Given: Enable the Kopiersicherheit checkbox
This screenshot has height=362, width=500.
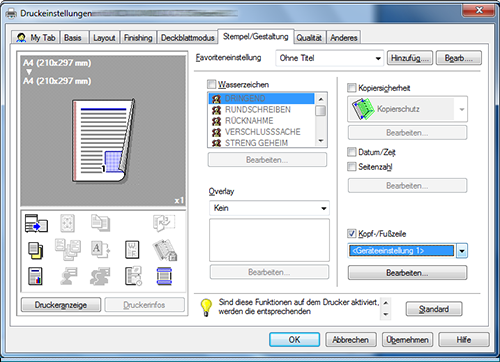Looking at the screenshot, I should (x=352, y=88).
